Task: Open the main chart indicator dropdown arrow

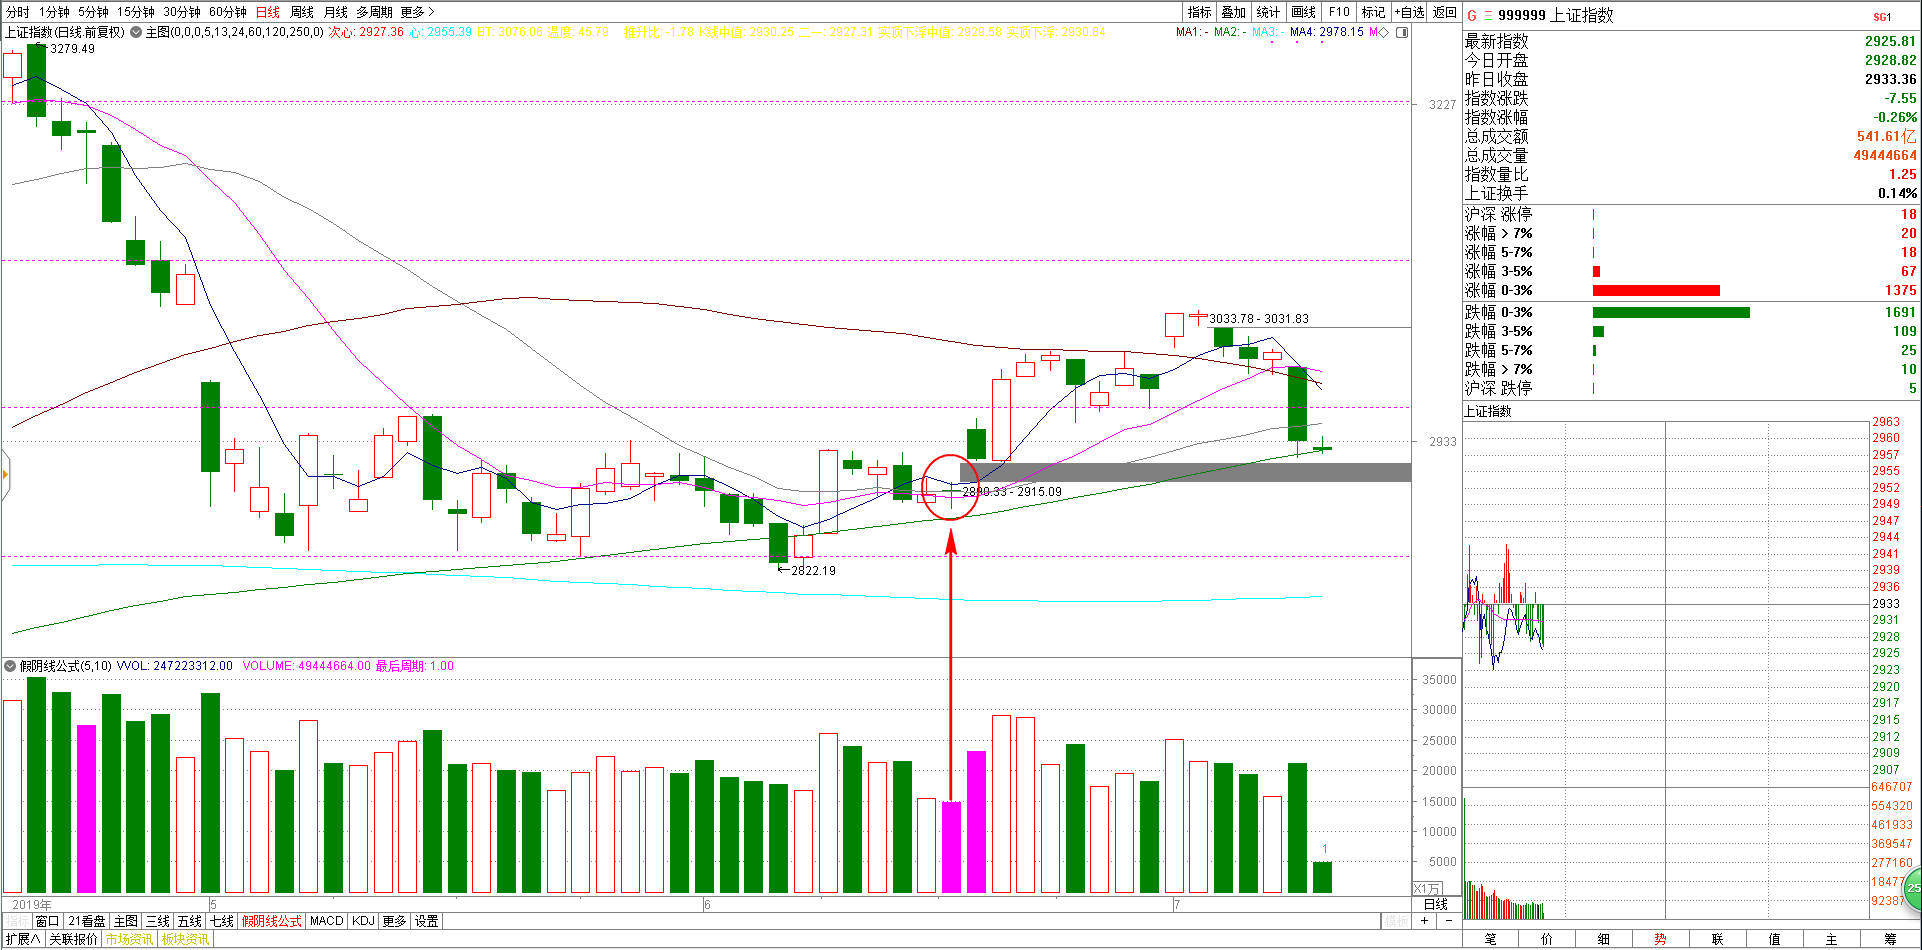Action: pos(136,32)
